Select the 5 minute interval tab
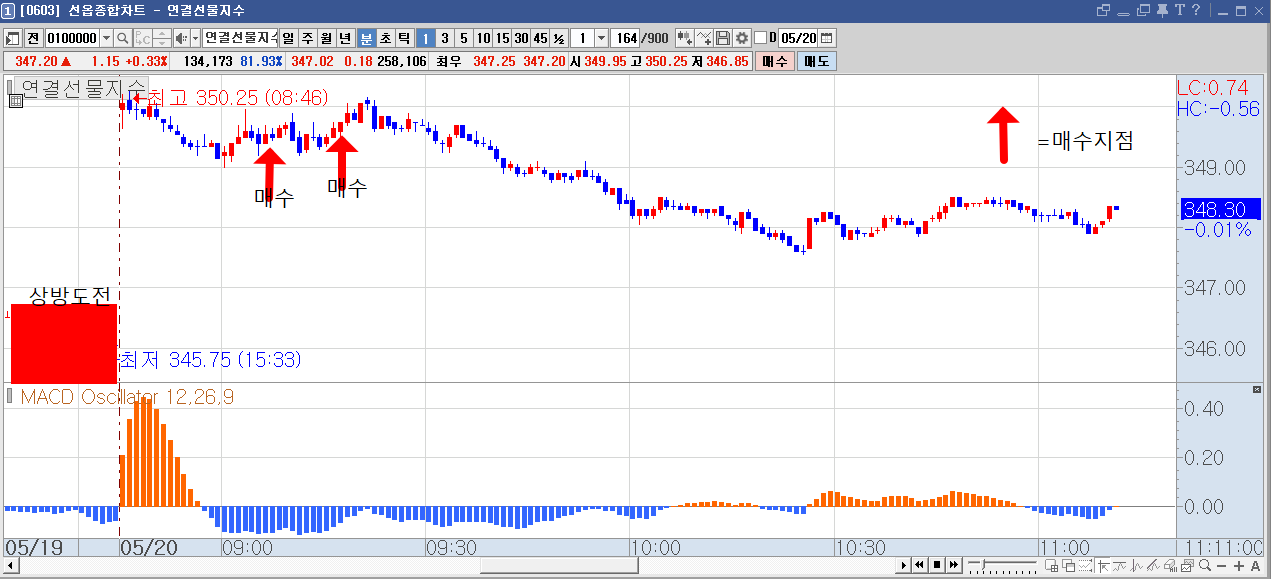The height and width of the screenshot is (579, 1271). [463, 38]
